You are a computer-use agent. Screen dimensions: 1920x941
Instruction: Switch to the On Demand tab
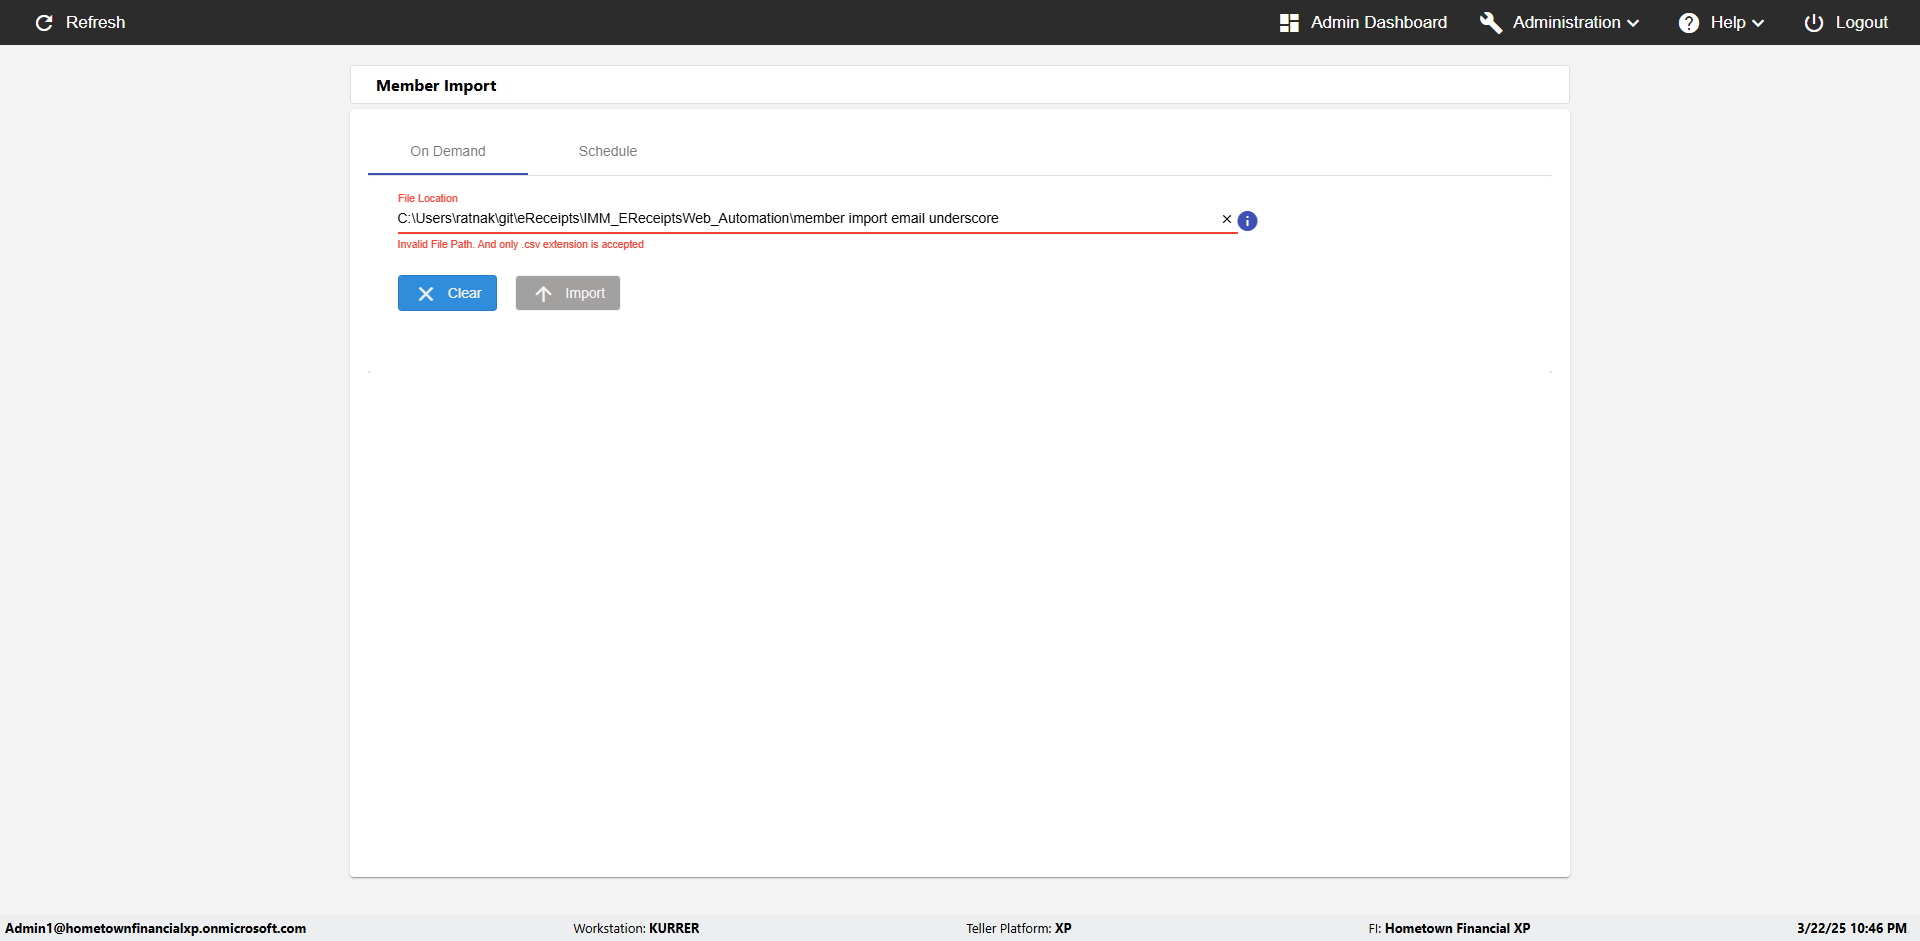448,151
